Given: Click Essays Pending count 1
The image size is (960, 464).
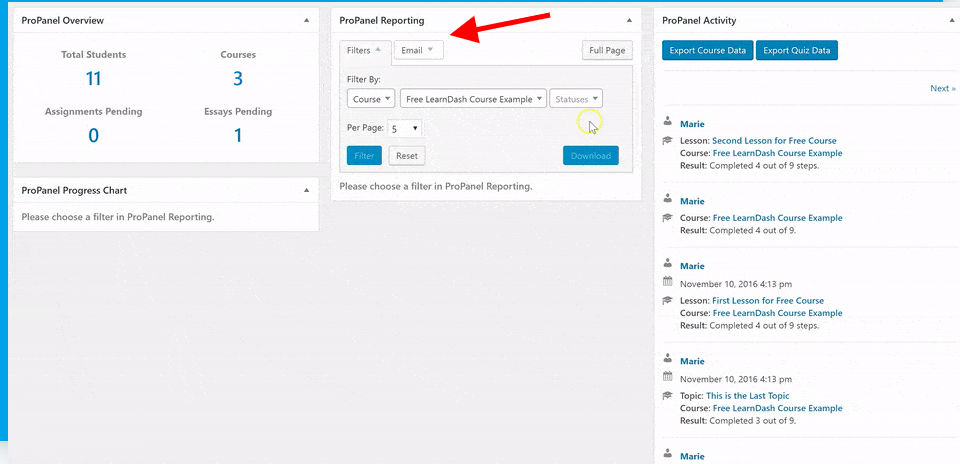Looking at the screenshot, I should pos(238,135).
